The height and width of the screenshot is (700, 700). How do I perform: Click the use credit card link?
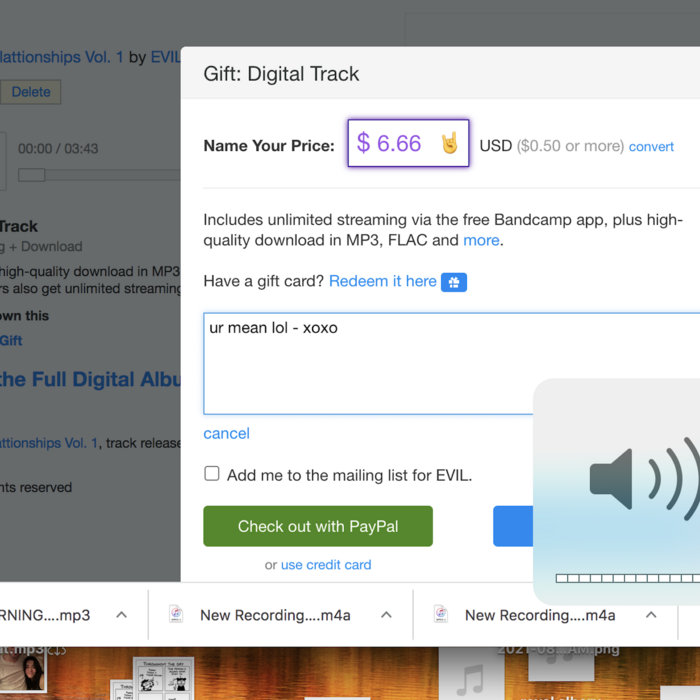[x=325, y=565]
